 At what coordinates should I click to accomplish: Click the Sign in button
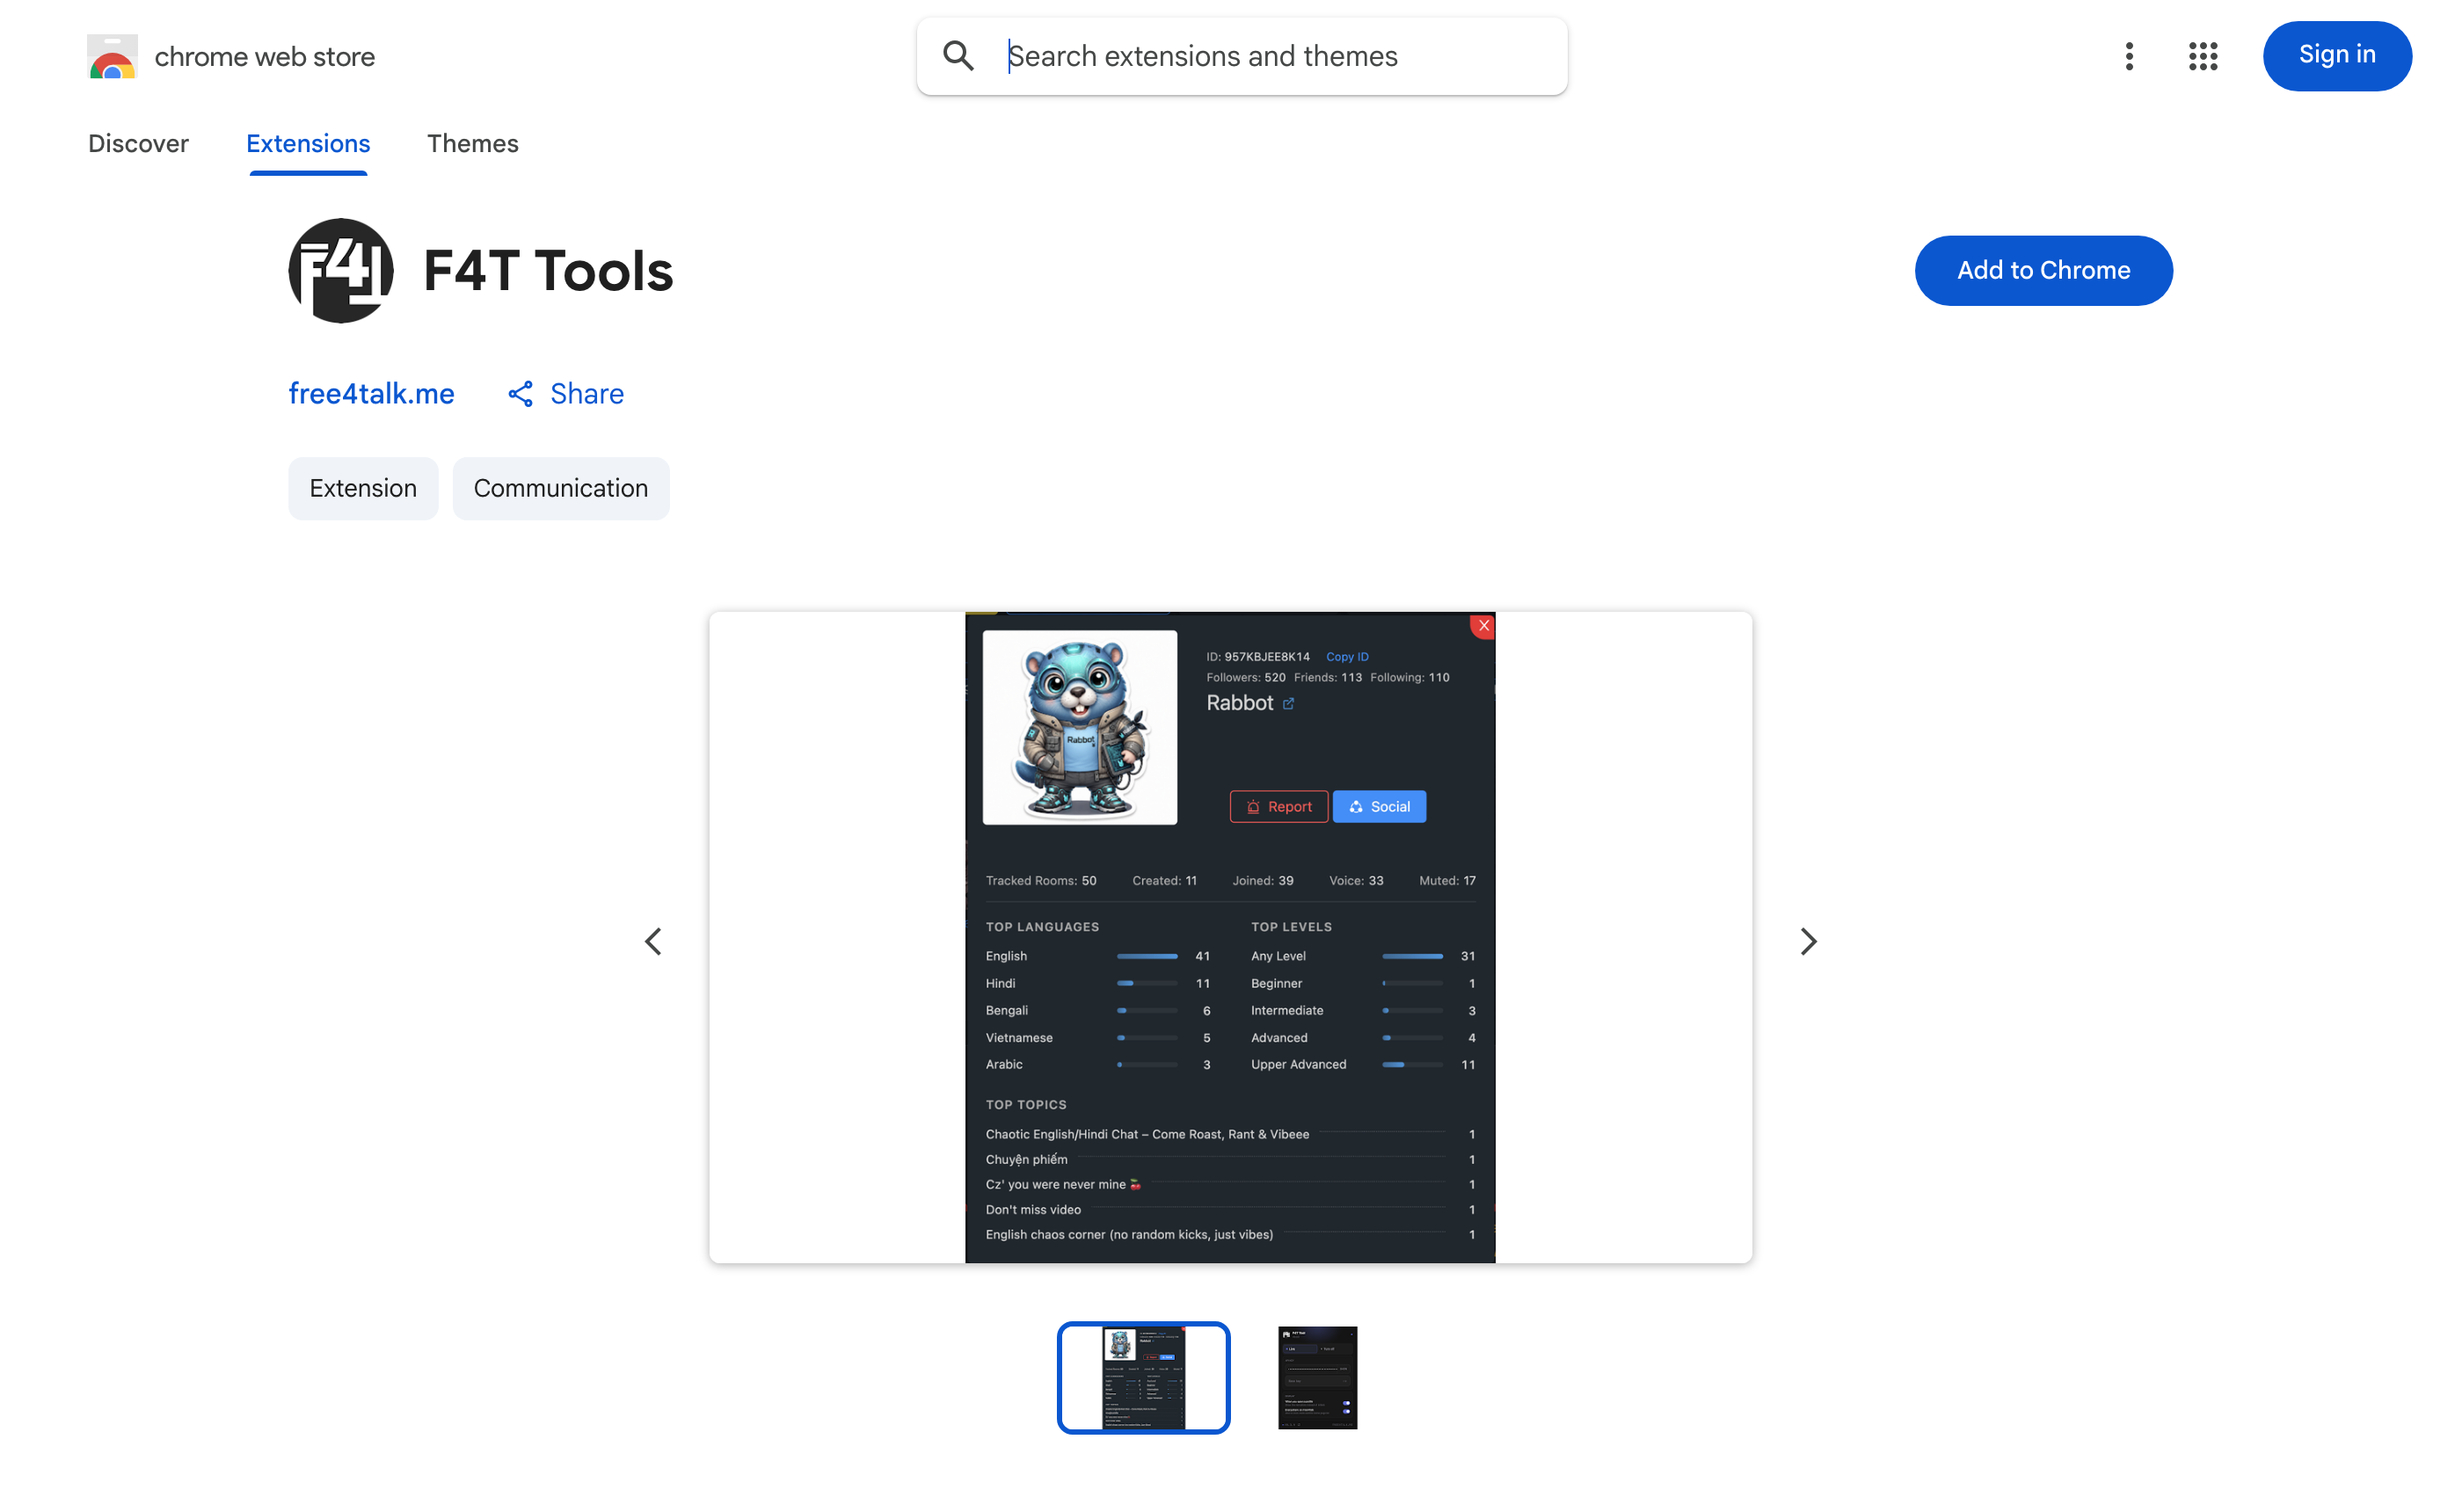click(2337, 56)
